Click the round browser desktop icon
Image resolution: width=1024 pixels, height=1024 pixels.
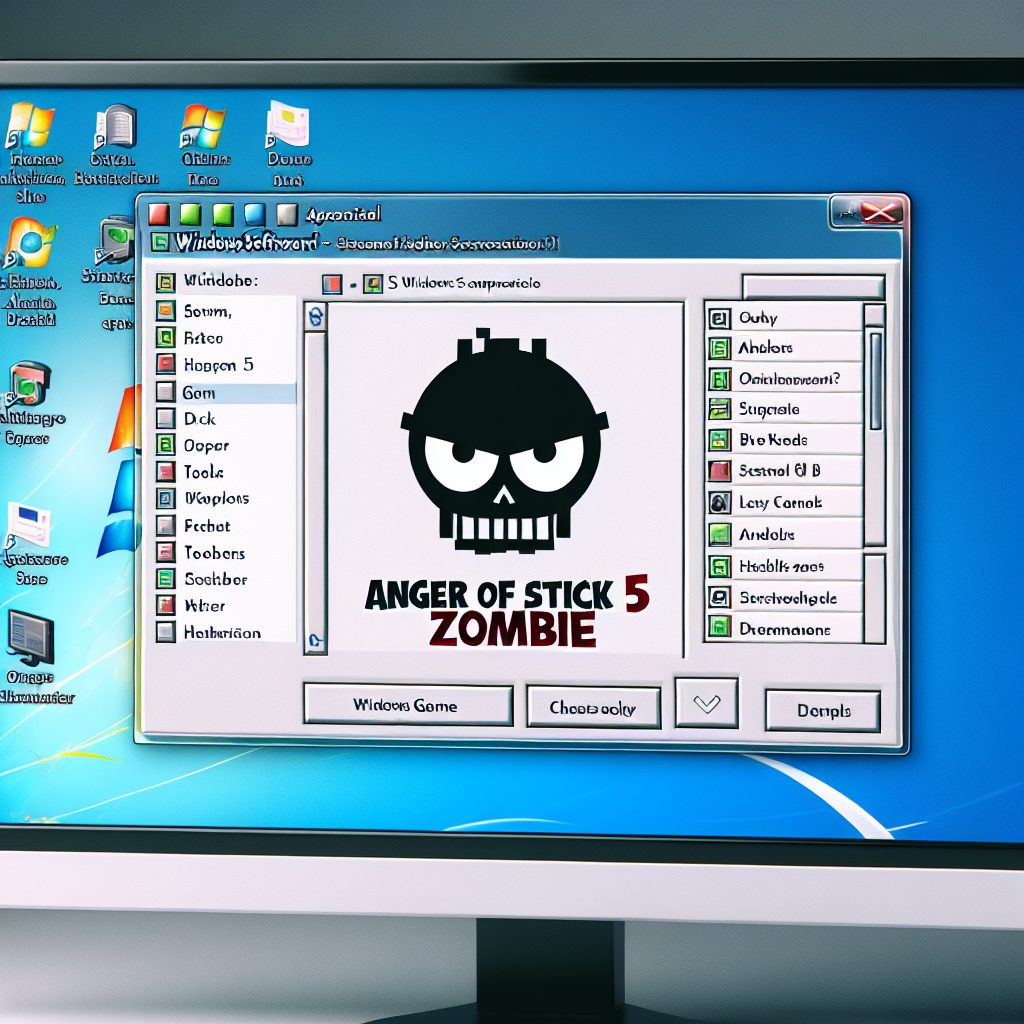(x=29, y=244)
